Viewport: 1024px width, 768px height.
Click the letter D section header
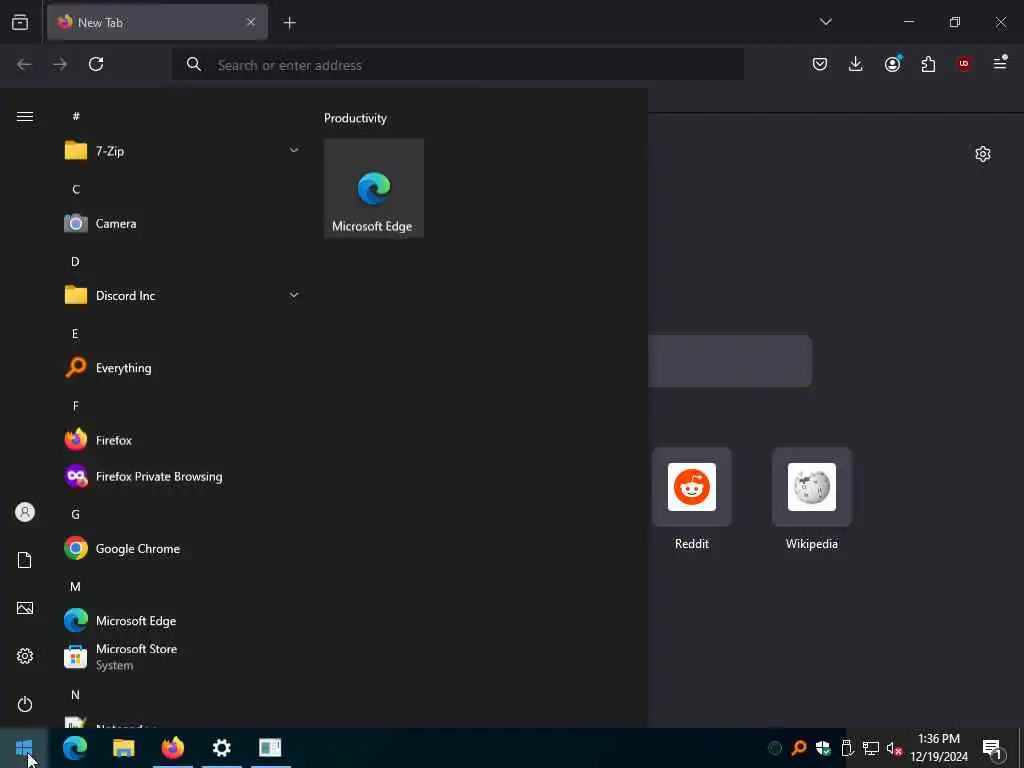click(x=75, y=261)
